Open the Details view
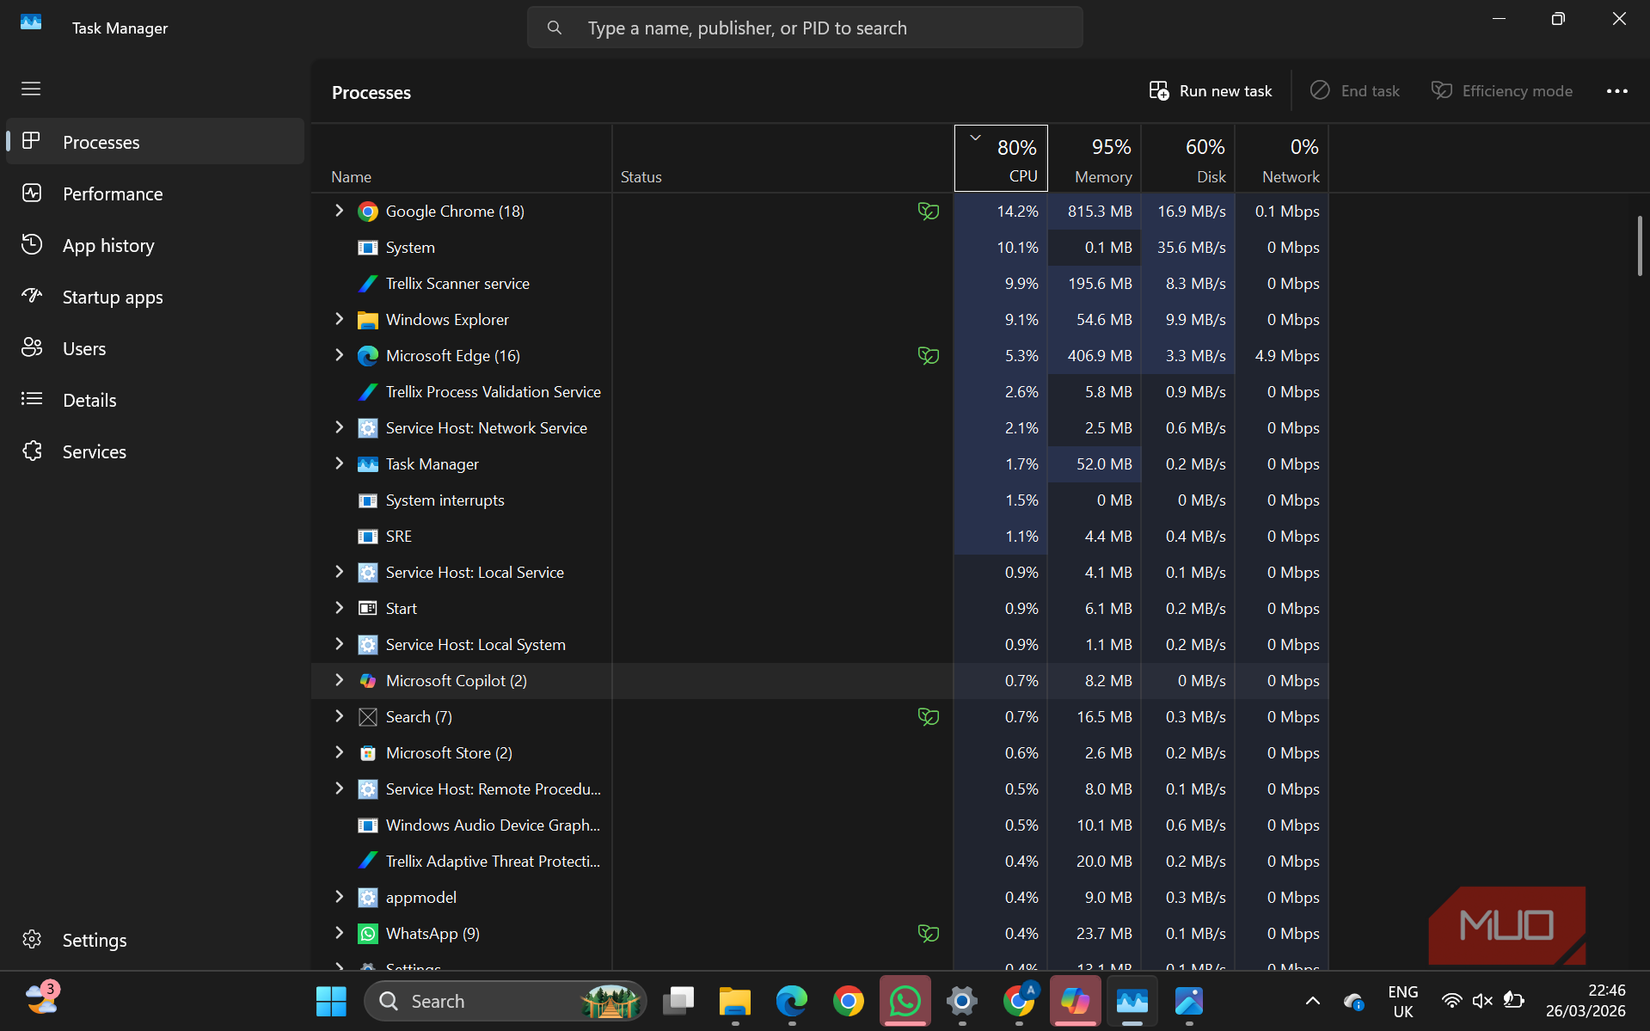This screenshot has height=1031, width=1650. pyautogui.click(x=89, y=399)
